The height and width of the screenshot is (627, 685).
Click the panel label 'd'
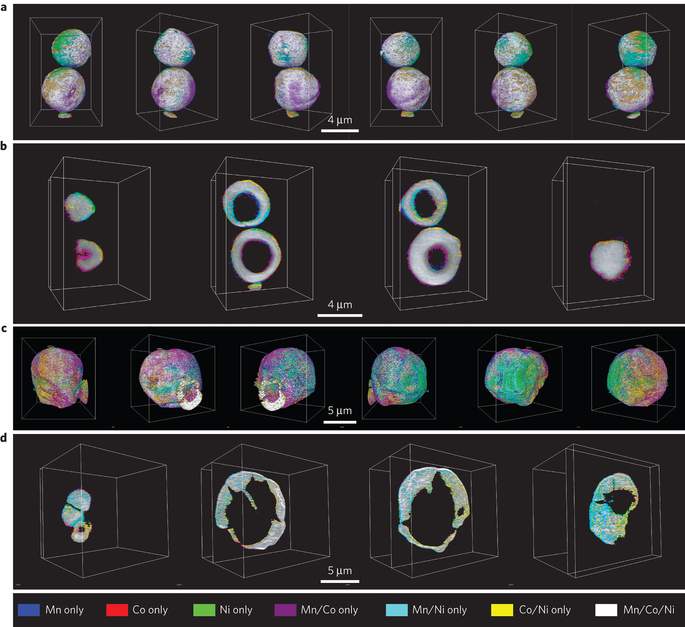tap(4, 437)
